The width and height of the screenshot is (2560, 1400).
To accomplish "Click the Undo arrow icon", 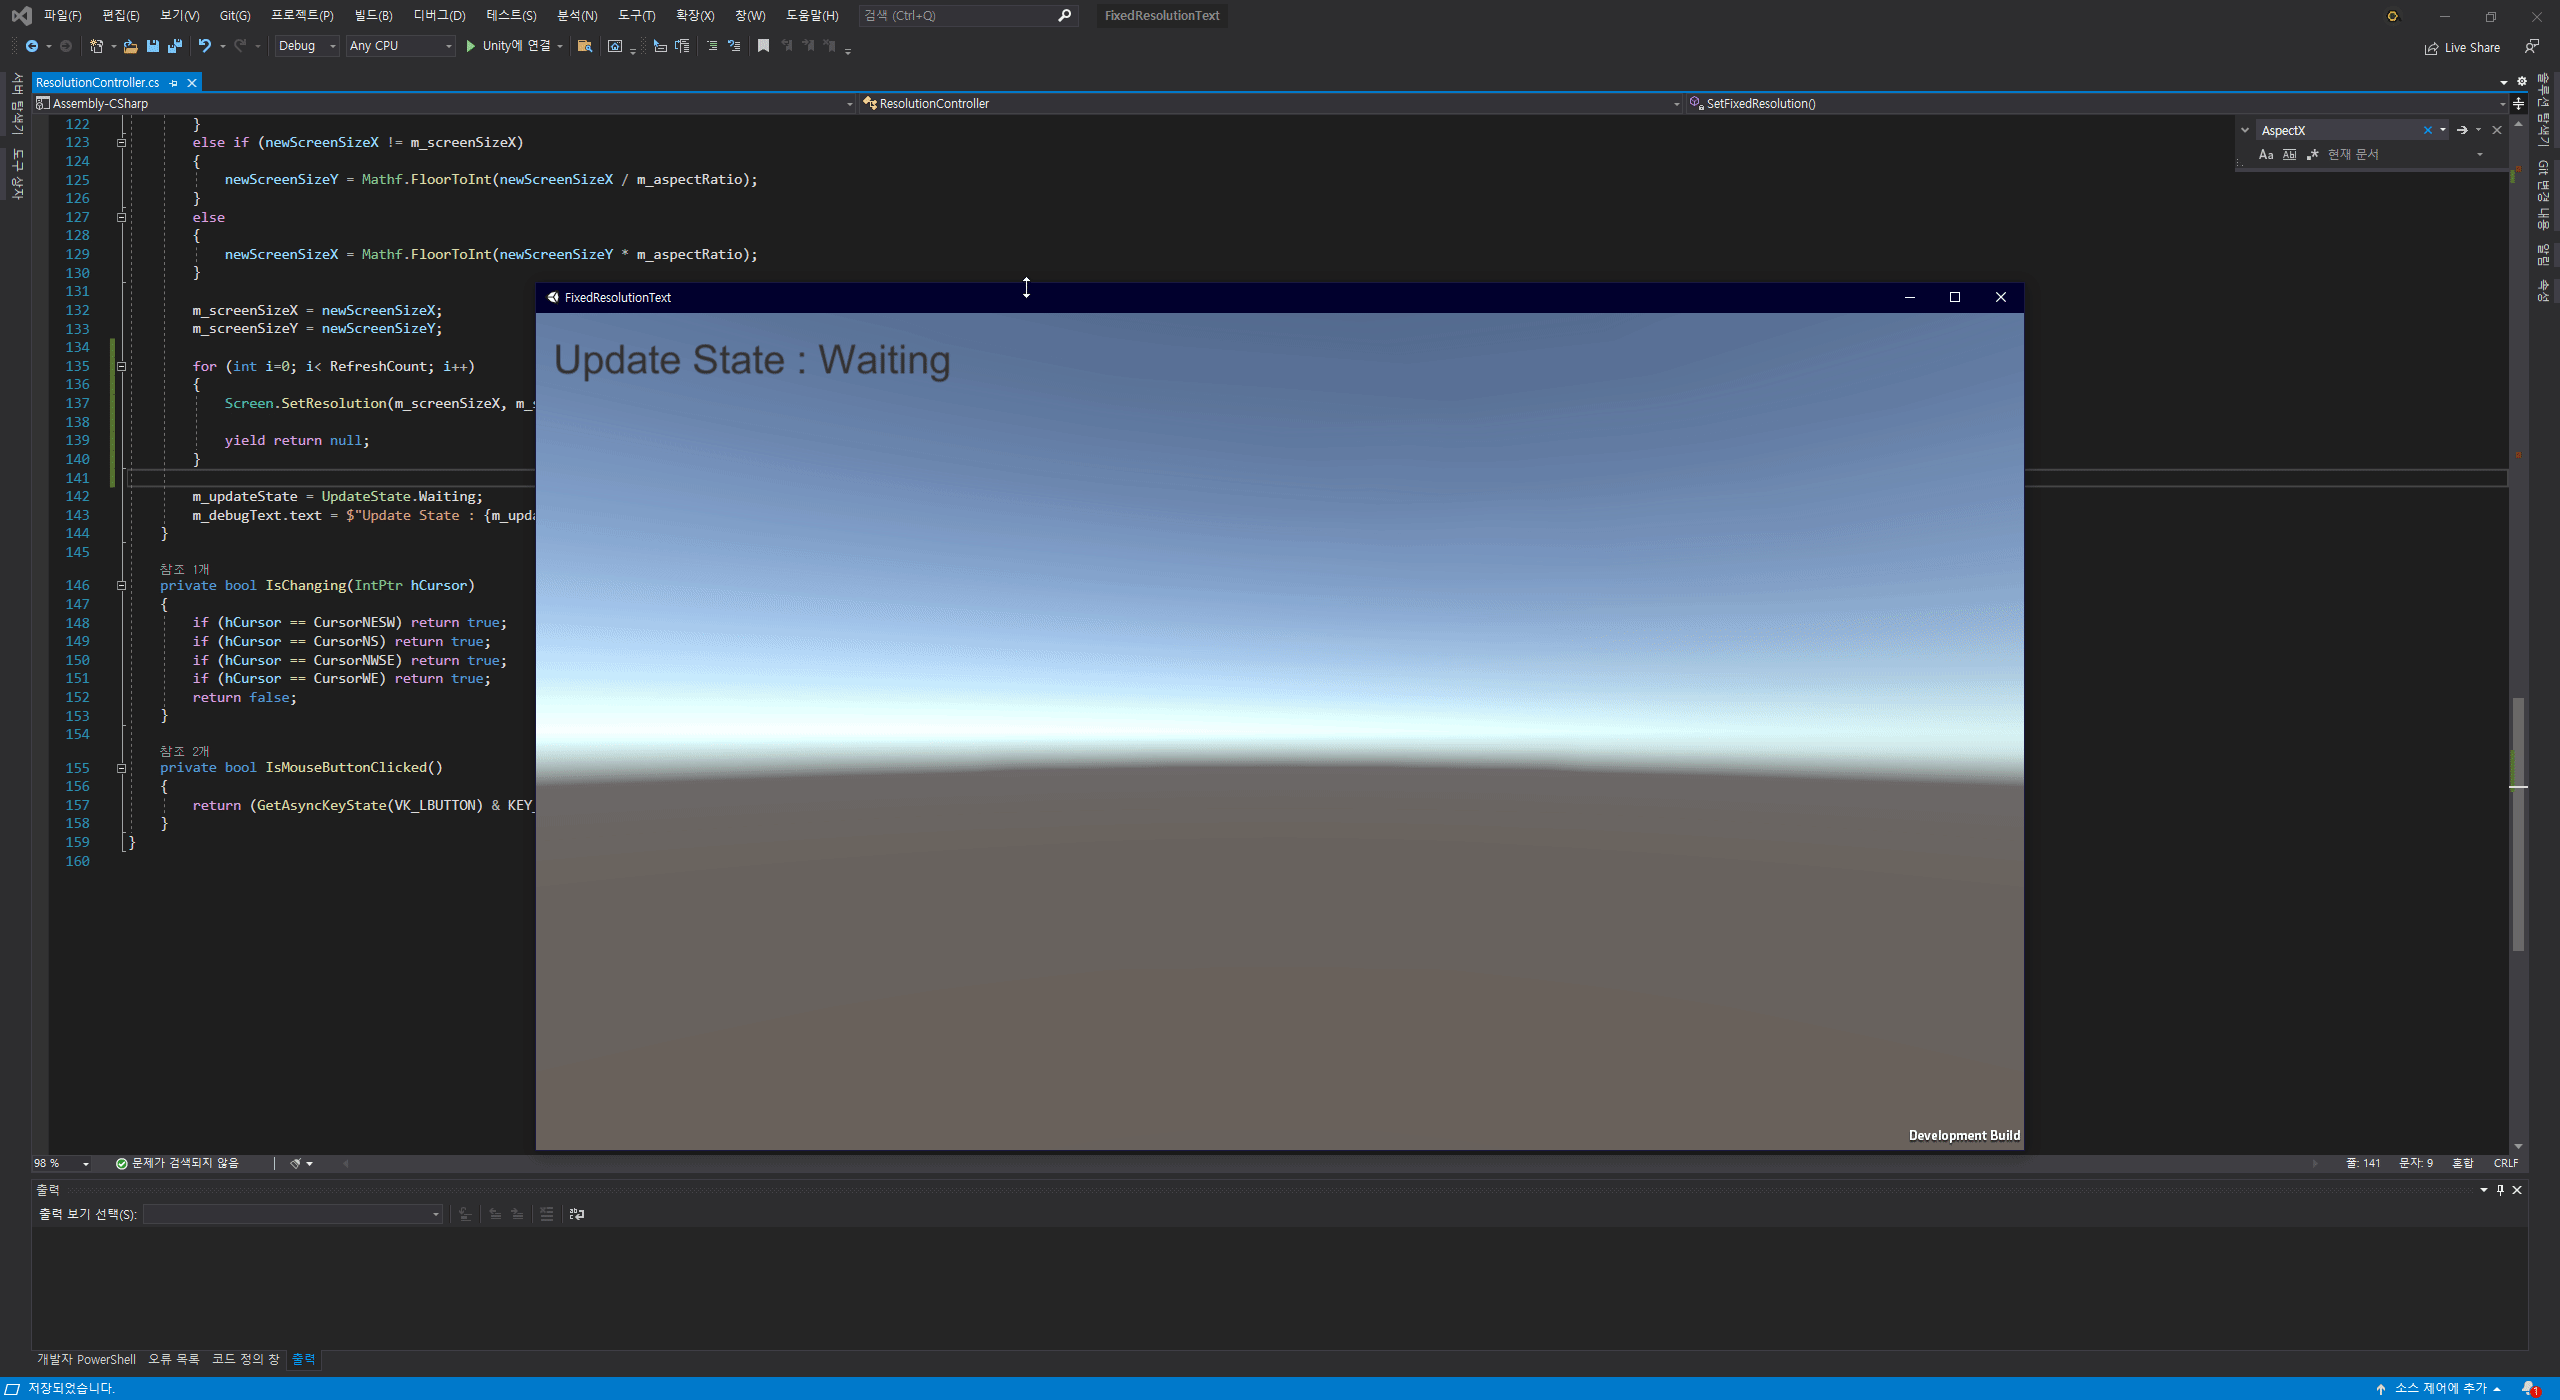I will point(204,46).
